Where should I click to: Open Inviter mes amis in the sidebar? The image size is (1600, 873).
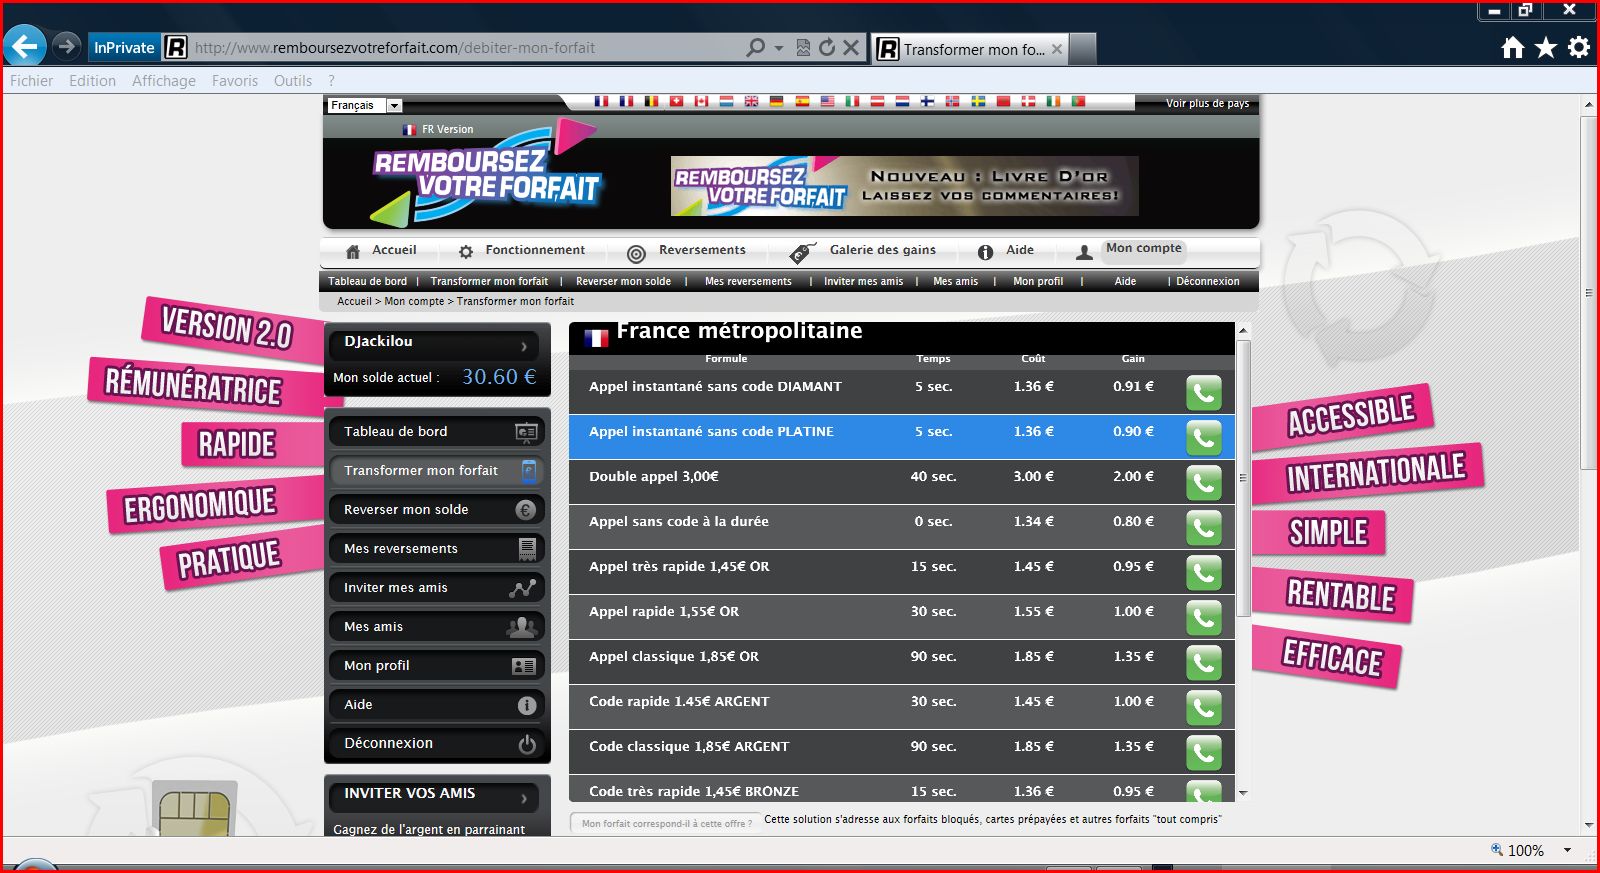pyautogui.click(x=437, y=588)
